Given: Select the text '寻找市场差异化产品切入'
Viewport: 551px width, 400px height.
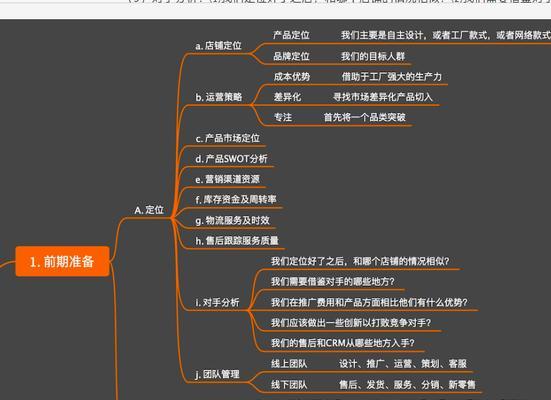Looking at the screenshot, I should [383, 97].
